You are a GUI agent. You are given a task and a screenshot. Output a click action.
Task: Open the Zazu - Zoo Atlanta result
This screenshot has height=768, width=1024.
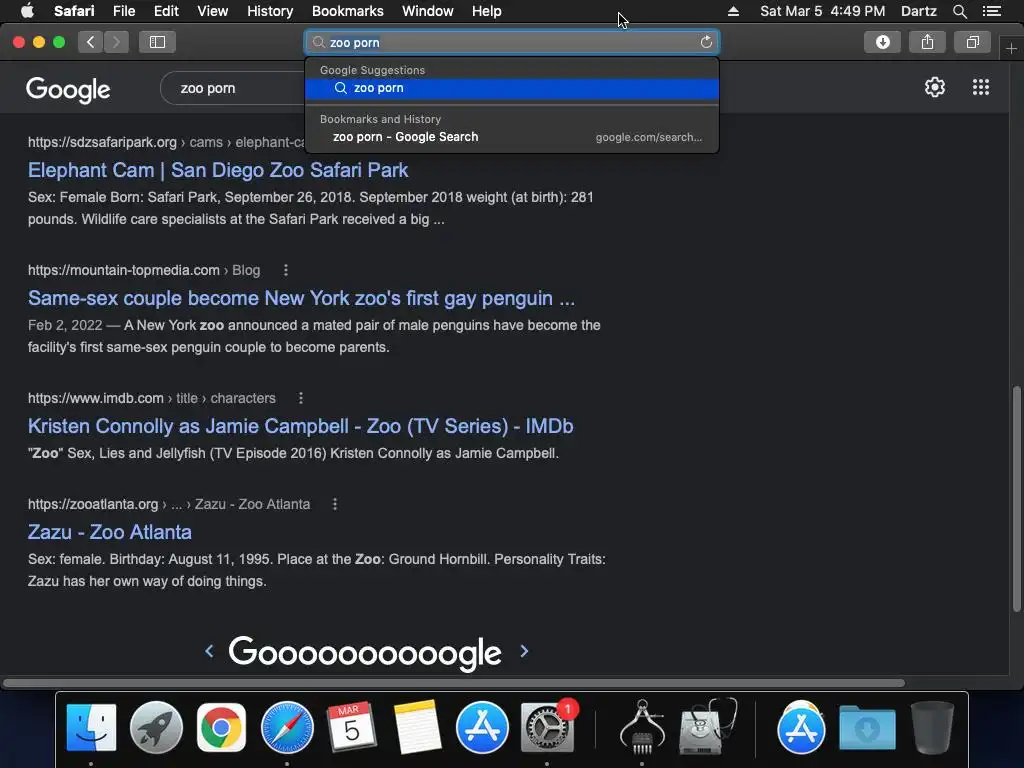(x=110, y=532)
